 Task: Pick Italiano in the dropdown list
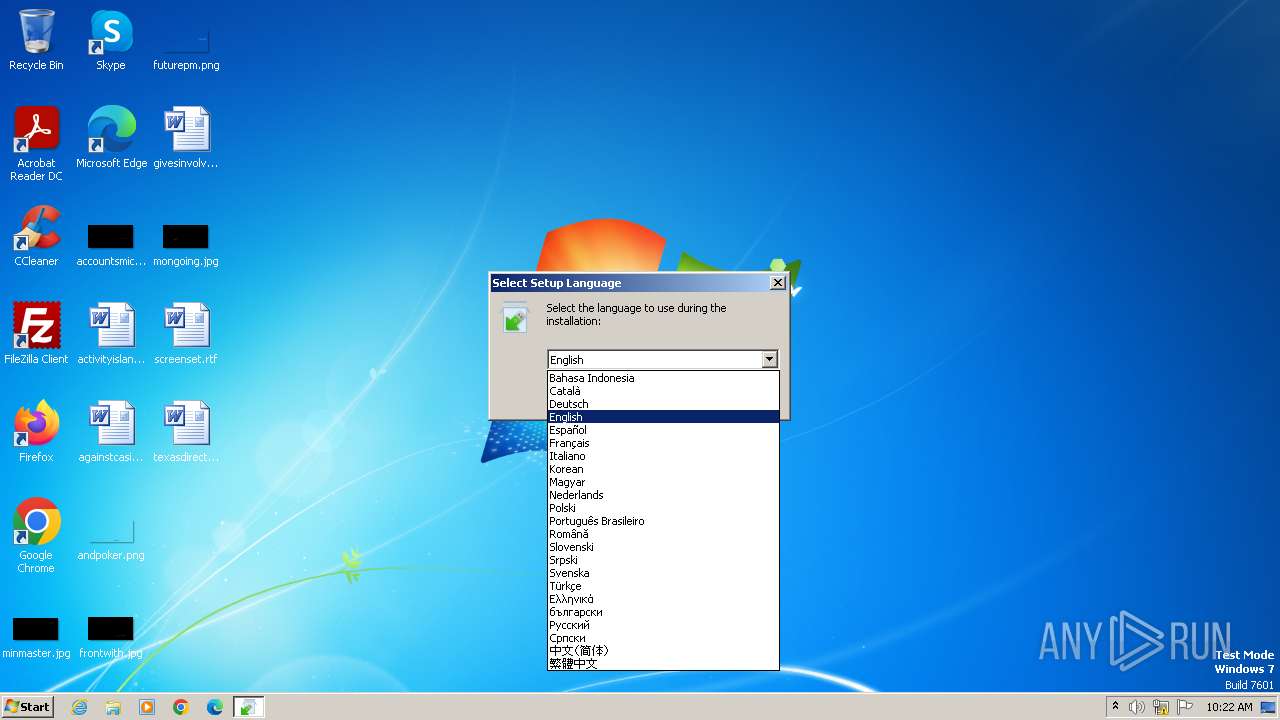663,456
